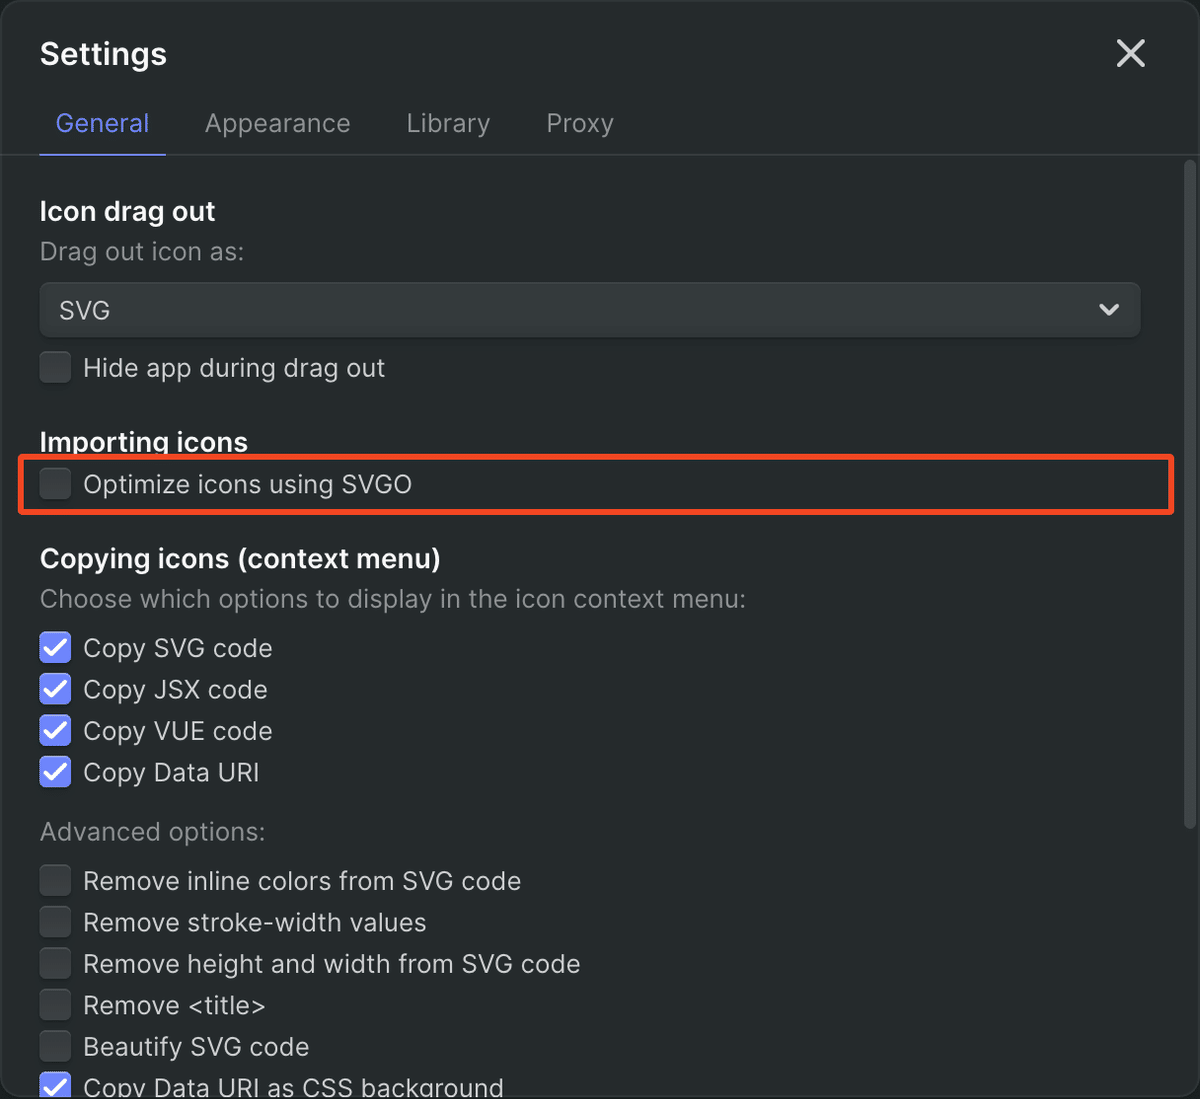Click the settings vertical scrollbar
This screenshot has height=1099, width=1200.
coord(1190,495)
